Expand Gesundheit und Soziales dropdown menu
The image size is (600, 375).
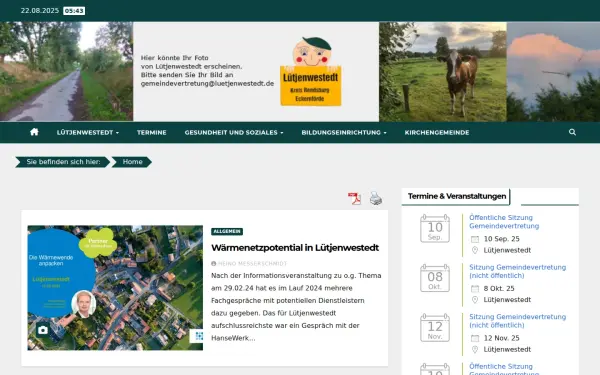pyautogui.click(x=234, y=132)
